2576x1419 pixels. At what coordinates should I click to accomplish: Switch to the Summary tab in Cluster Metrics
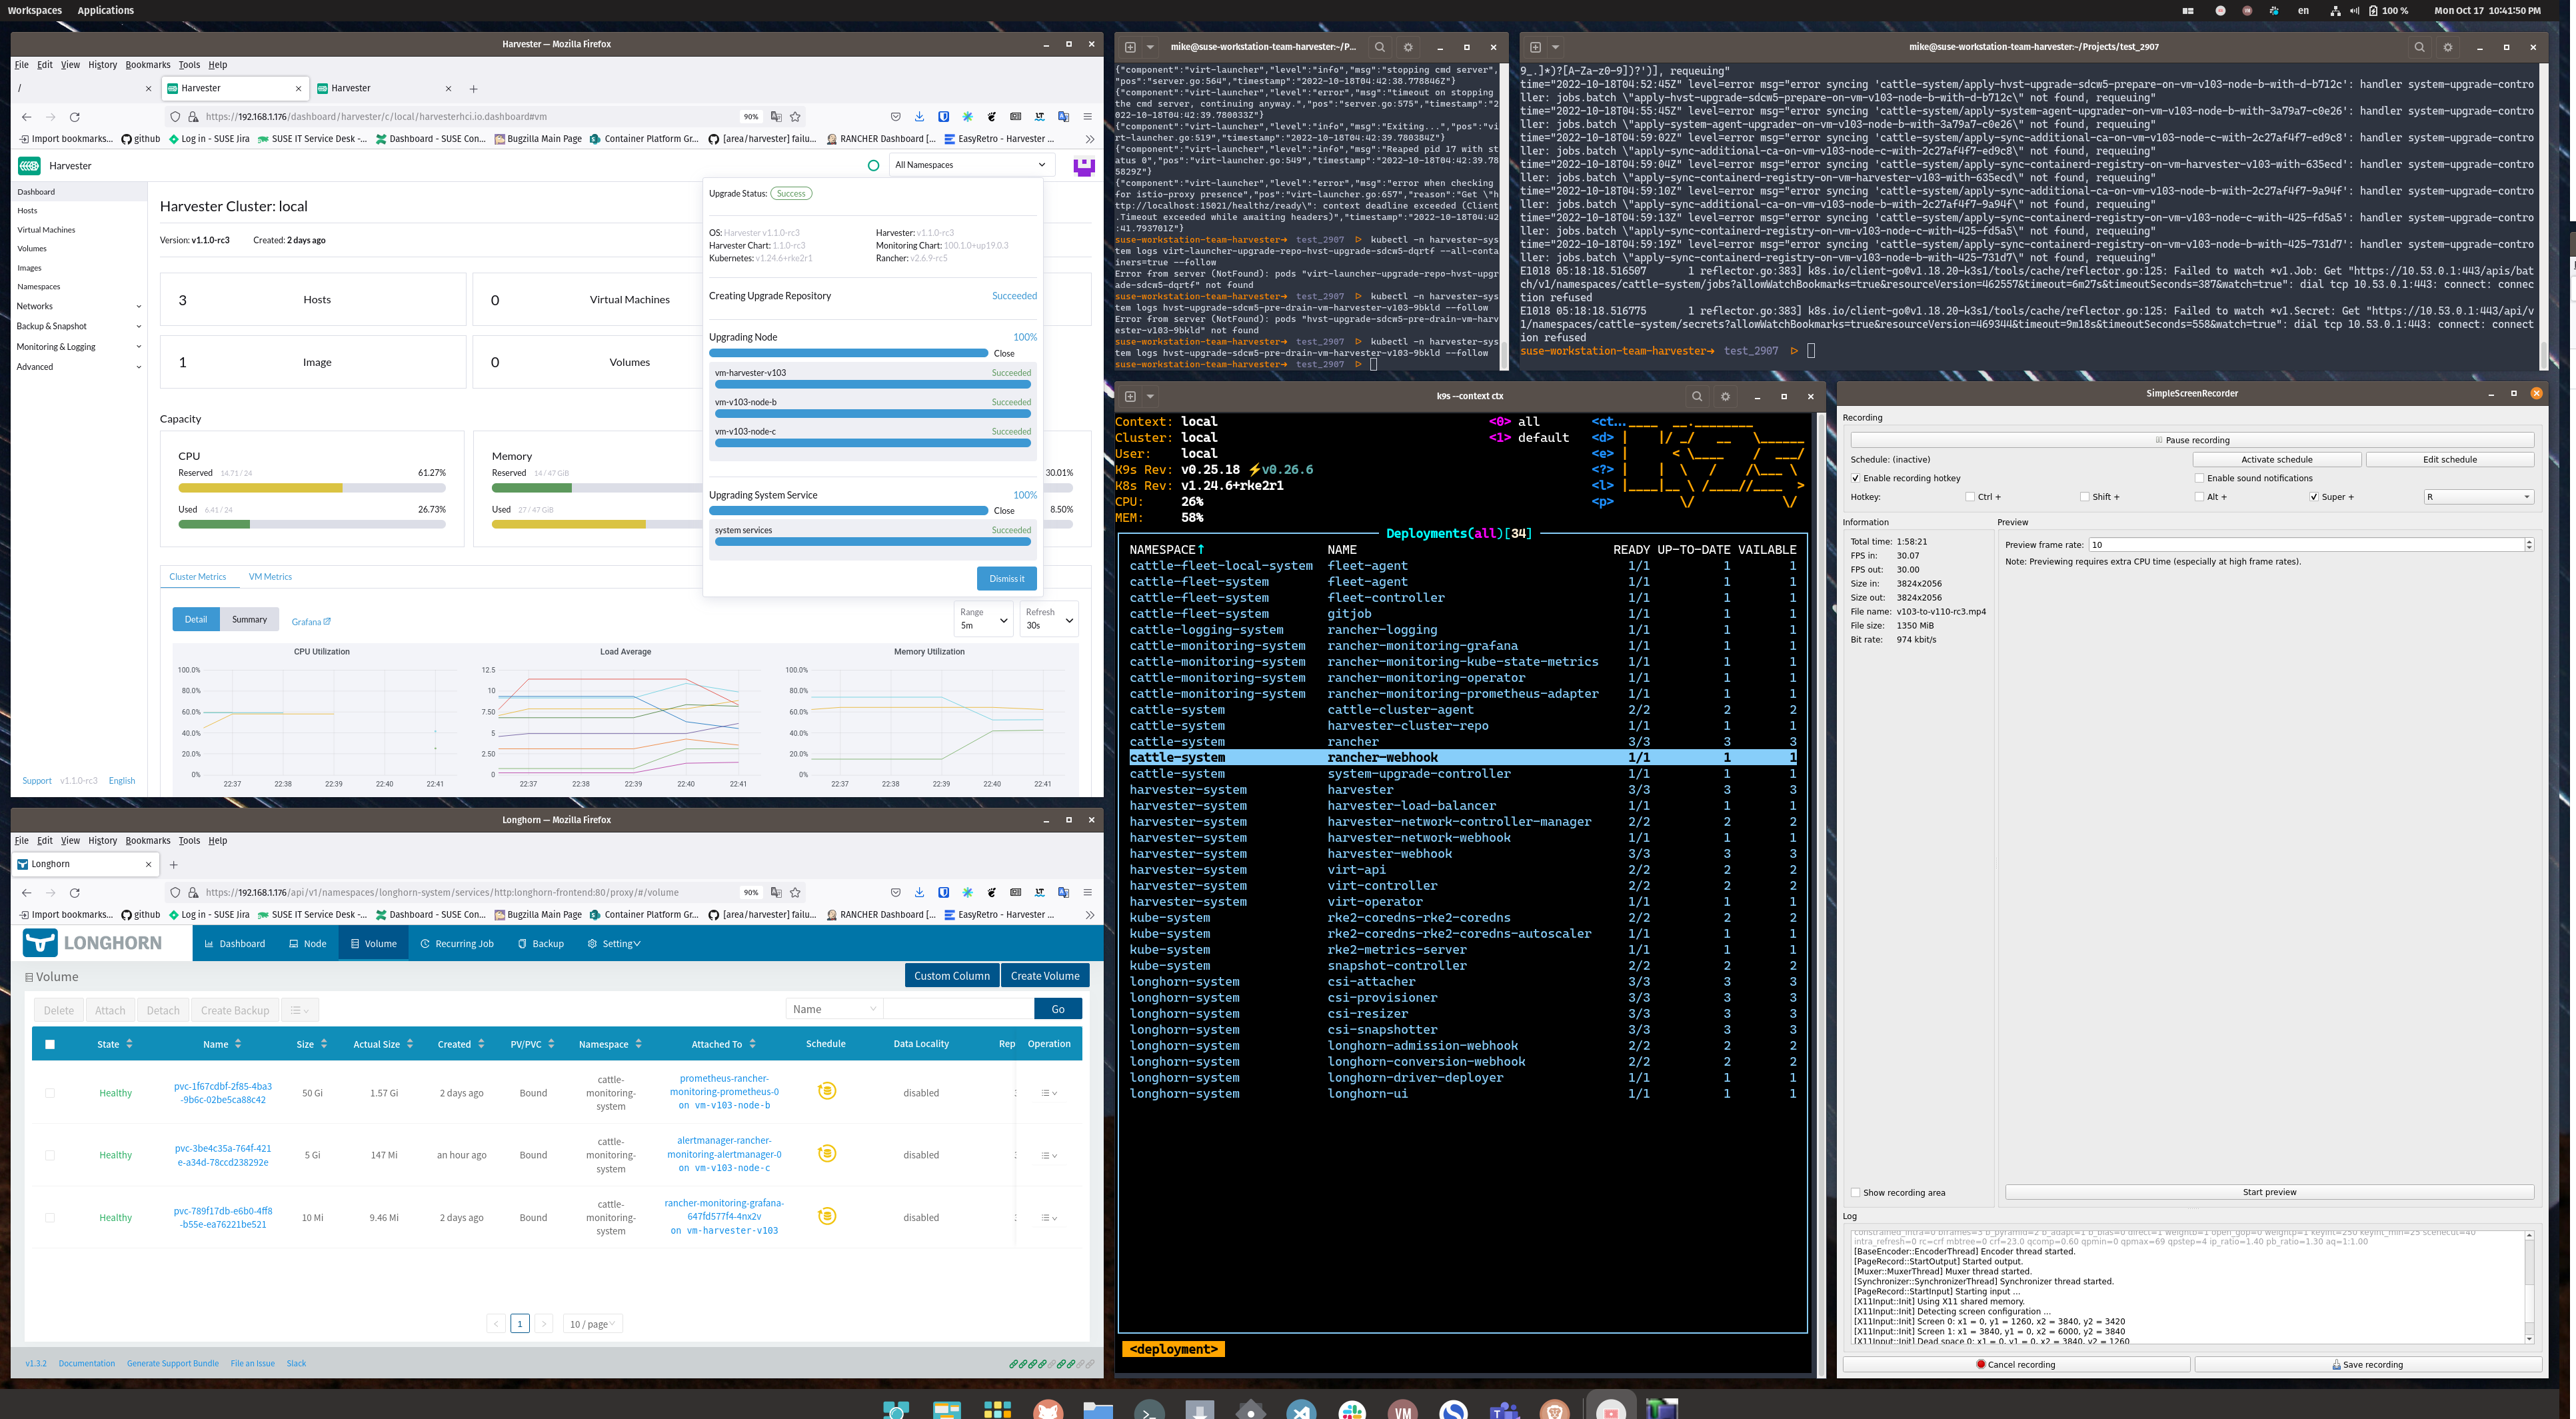[249, 619]
